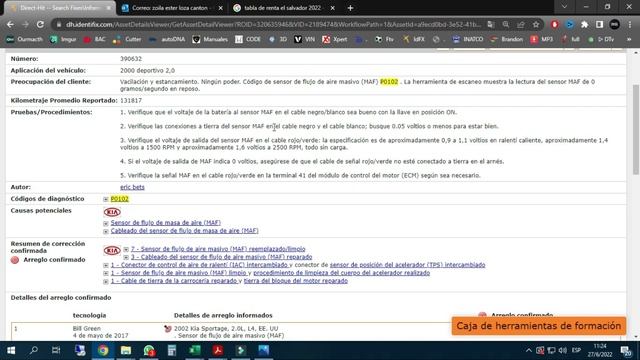This screenshot has width=640, height=360.
Task: Open the zoom magnifier icon in address bar
Action: (506, 24)
